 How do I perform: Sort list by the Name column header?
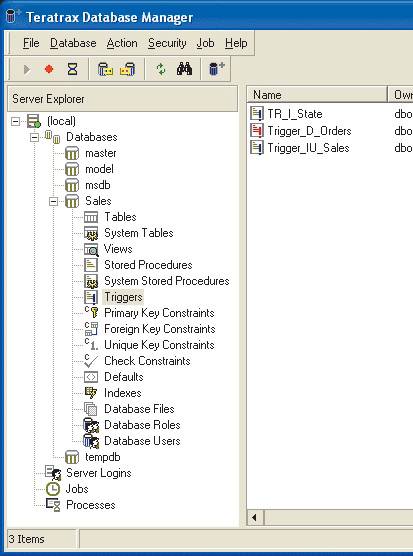click(x=317, y=95)
